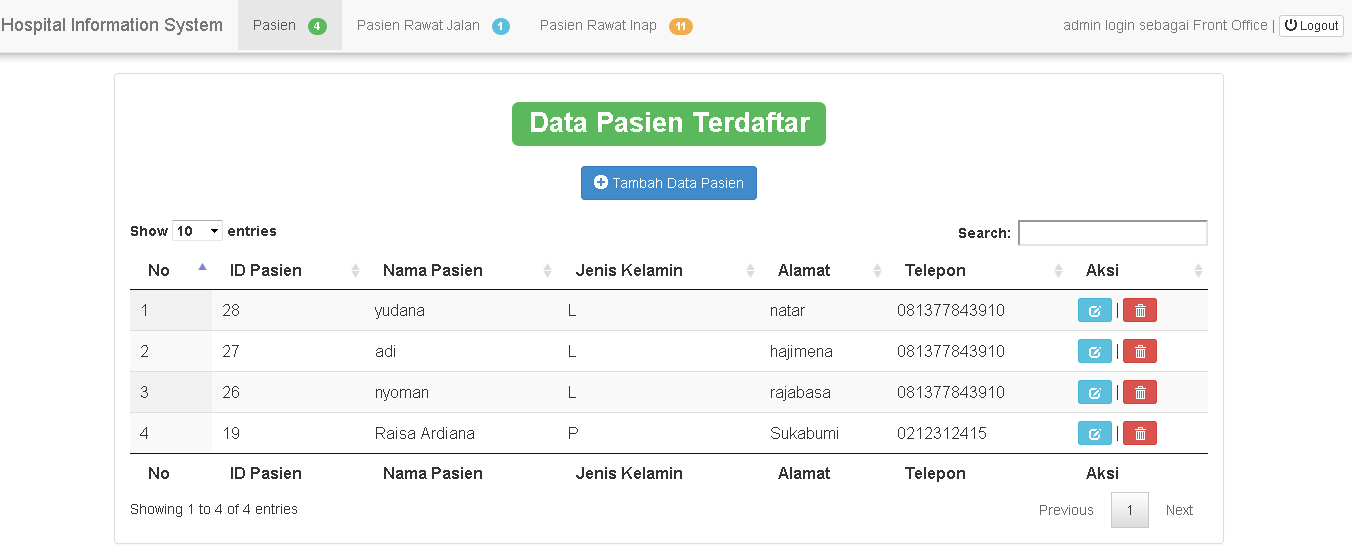The height and width of the screenshot is (548, 1352).
Task: Click 'admin login sebagai Front Office' text
Action: coord(1165,25)
